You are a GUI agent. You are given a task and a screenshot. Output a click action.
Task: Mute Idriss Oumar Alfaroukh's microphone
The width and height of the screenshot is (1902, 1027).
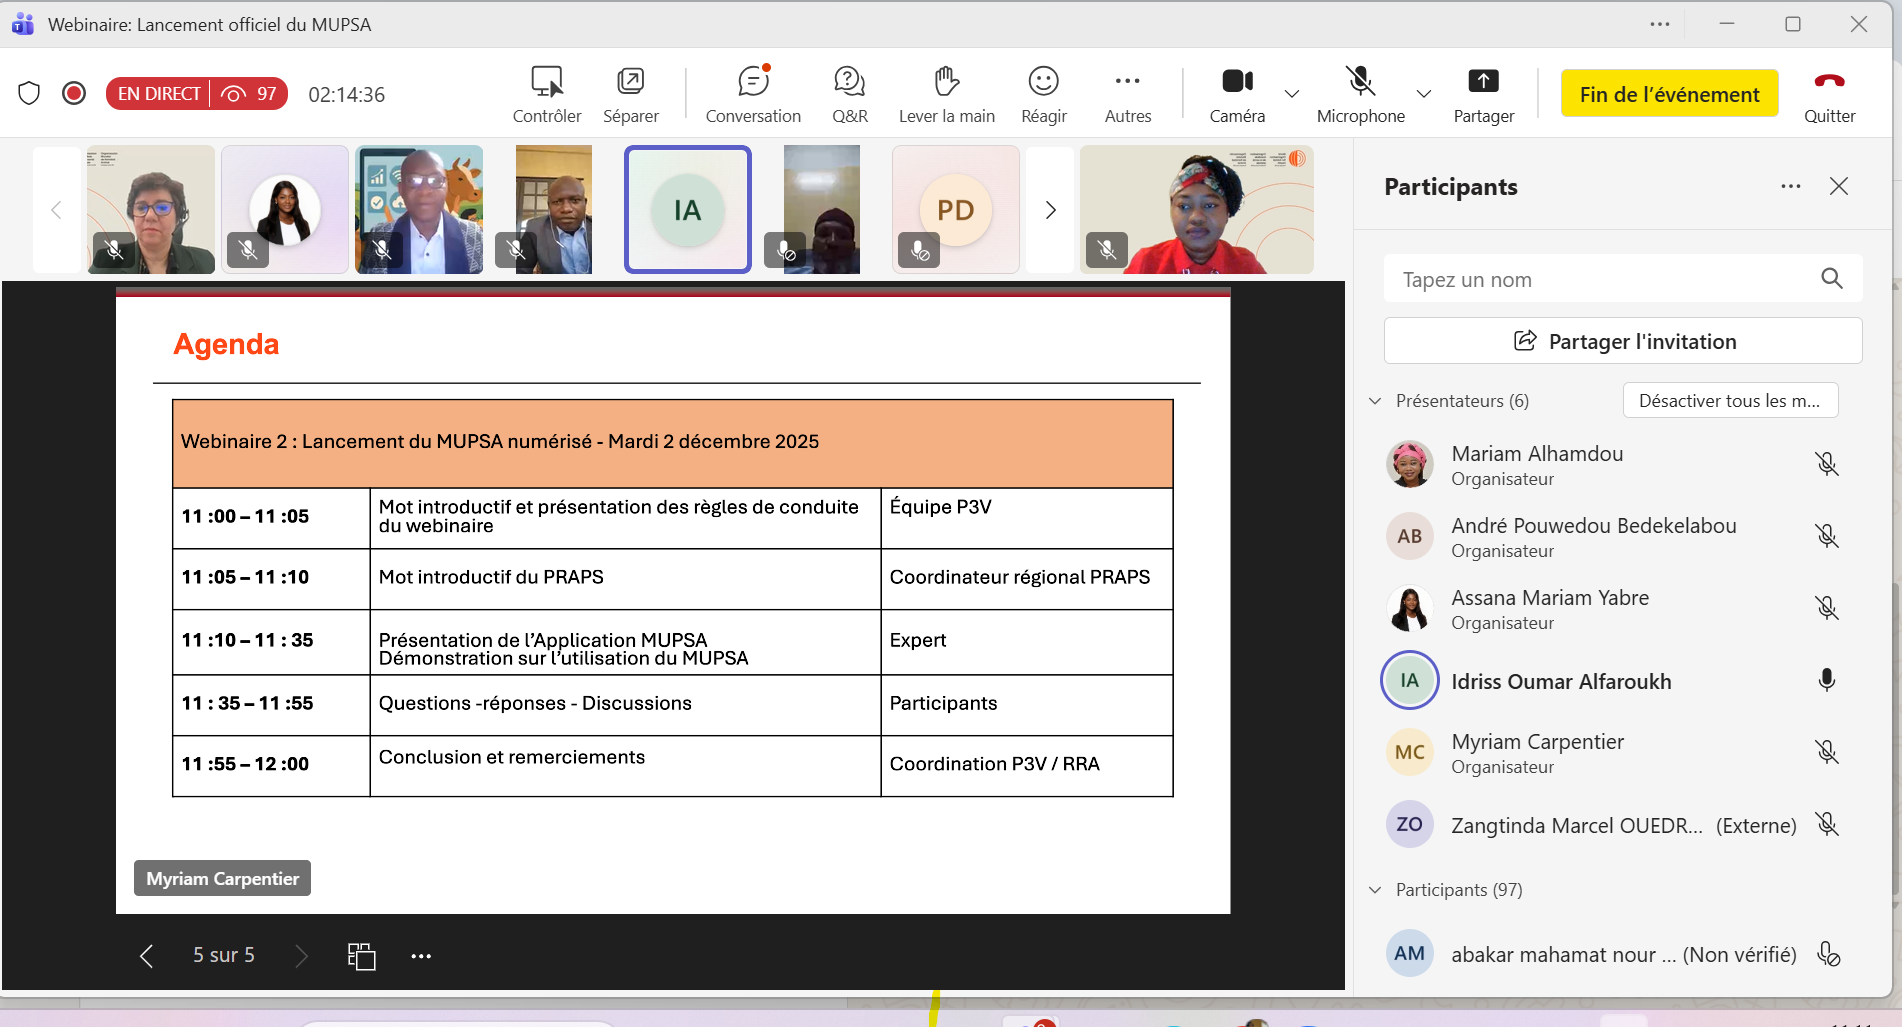(1826, 681)
